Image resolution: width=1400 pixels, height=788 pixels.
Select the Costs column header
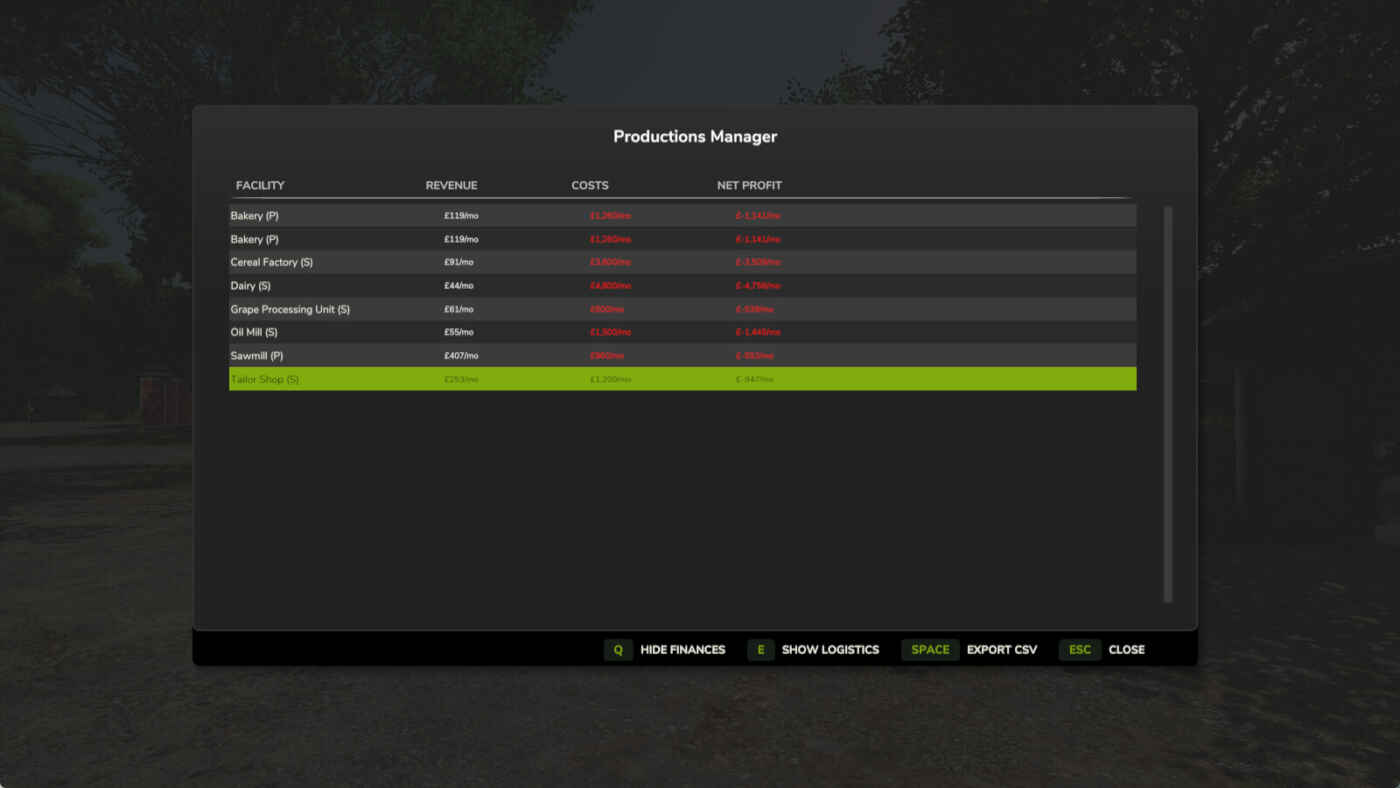click(590, 185)
